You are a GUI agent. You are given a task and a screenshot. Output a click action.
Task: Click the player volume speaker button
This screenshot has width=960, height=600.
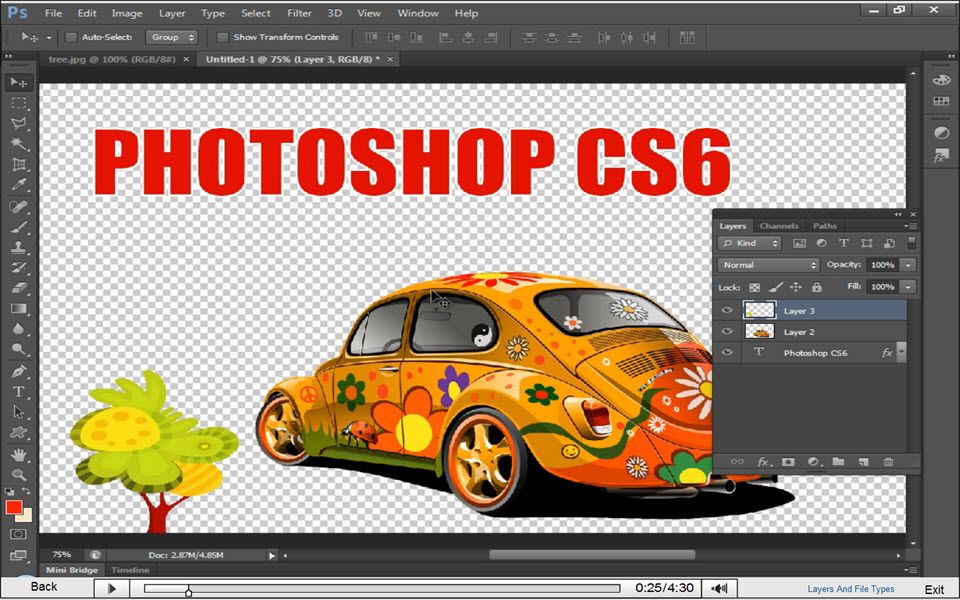[719, 588]
